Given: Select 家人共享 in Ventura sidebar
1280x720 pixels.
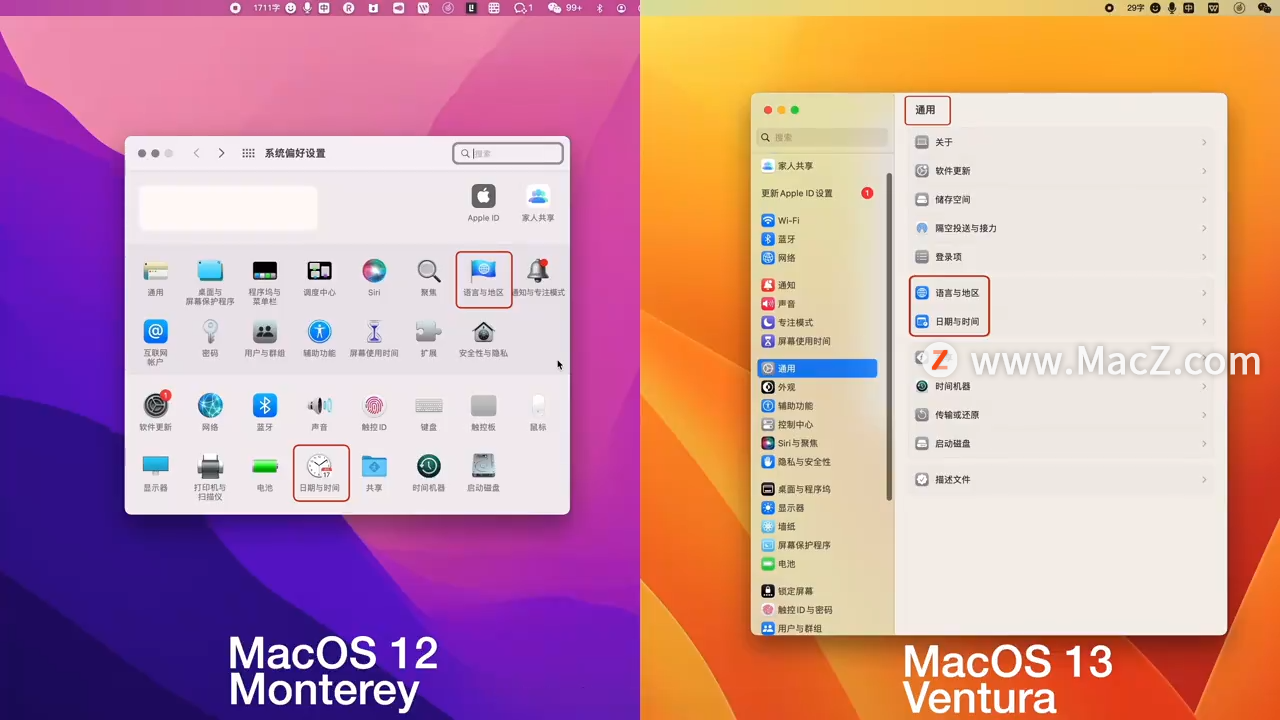Looking at the screenshot, I should pos(788,166).
